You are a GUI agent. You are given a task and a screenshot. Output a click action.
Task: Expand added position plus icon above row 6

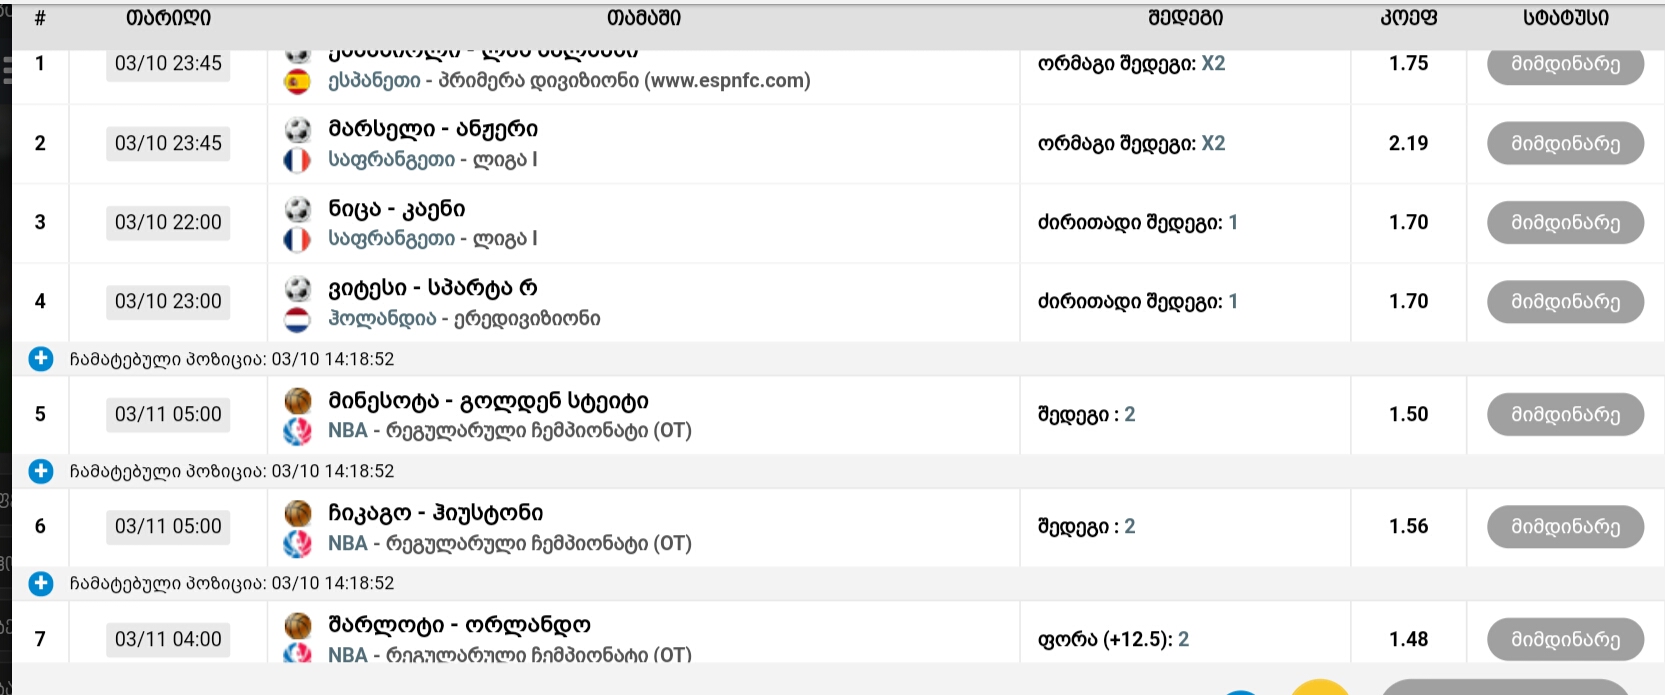(41, 471)
